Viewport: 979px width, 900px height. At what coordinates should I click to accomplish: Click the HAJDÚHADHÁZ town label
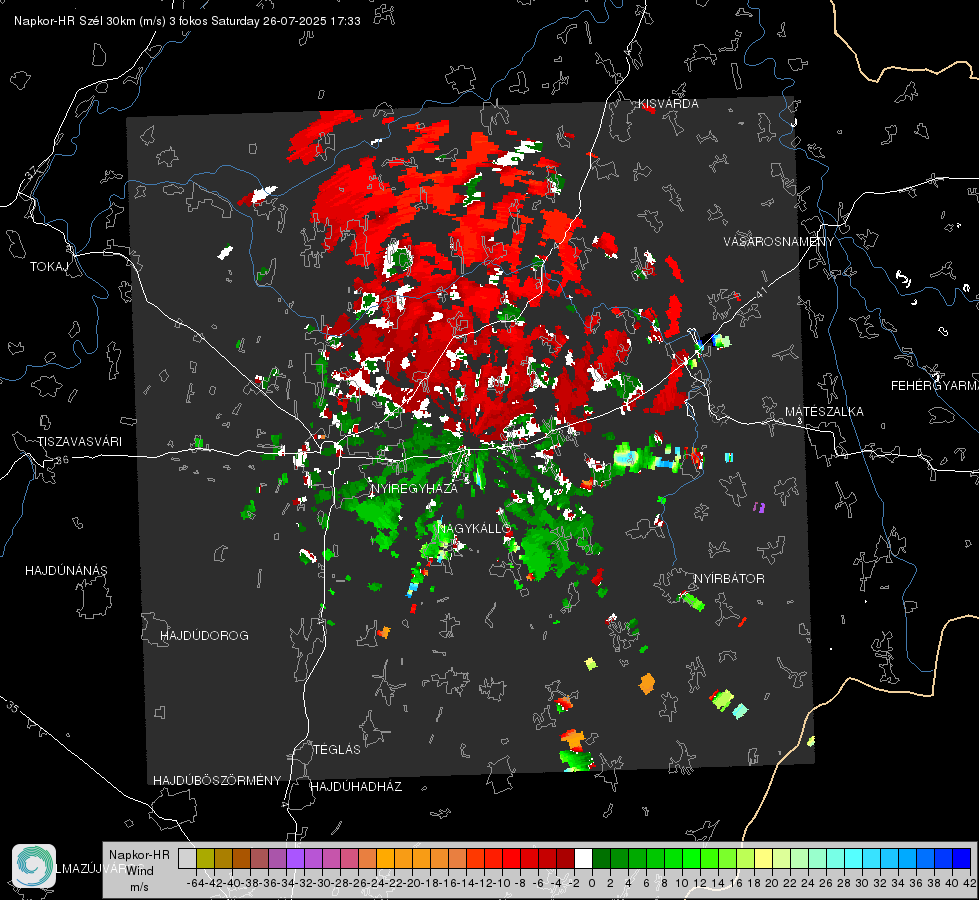356,787
